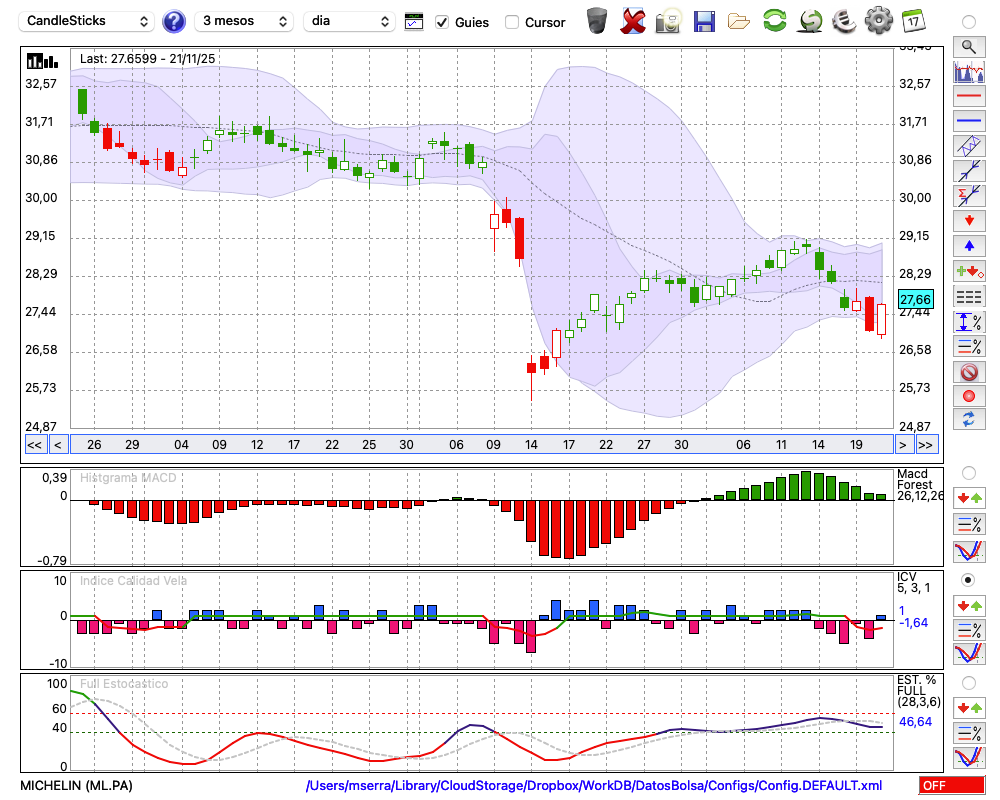Click the blue question mark help icon
Viewport: 1000px width, 800px height.
coord(174,21)
